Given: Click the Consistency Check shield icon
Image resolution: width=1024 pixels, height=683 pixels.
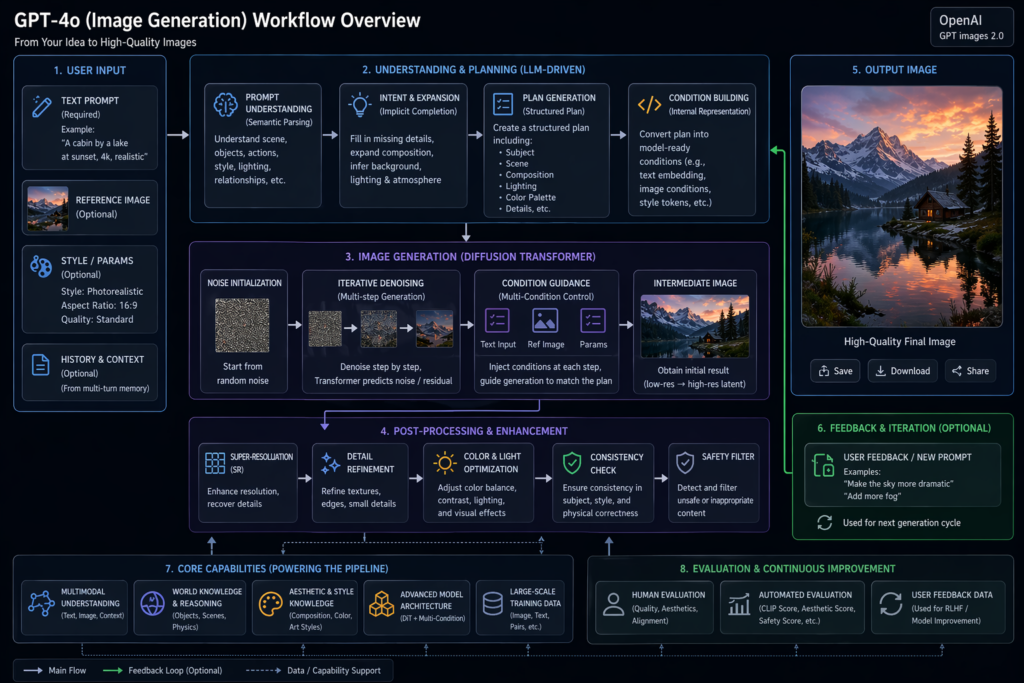Looking at the screenshot, I should (x=572, y=459).
